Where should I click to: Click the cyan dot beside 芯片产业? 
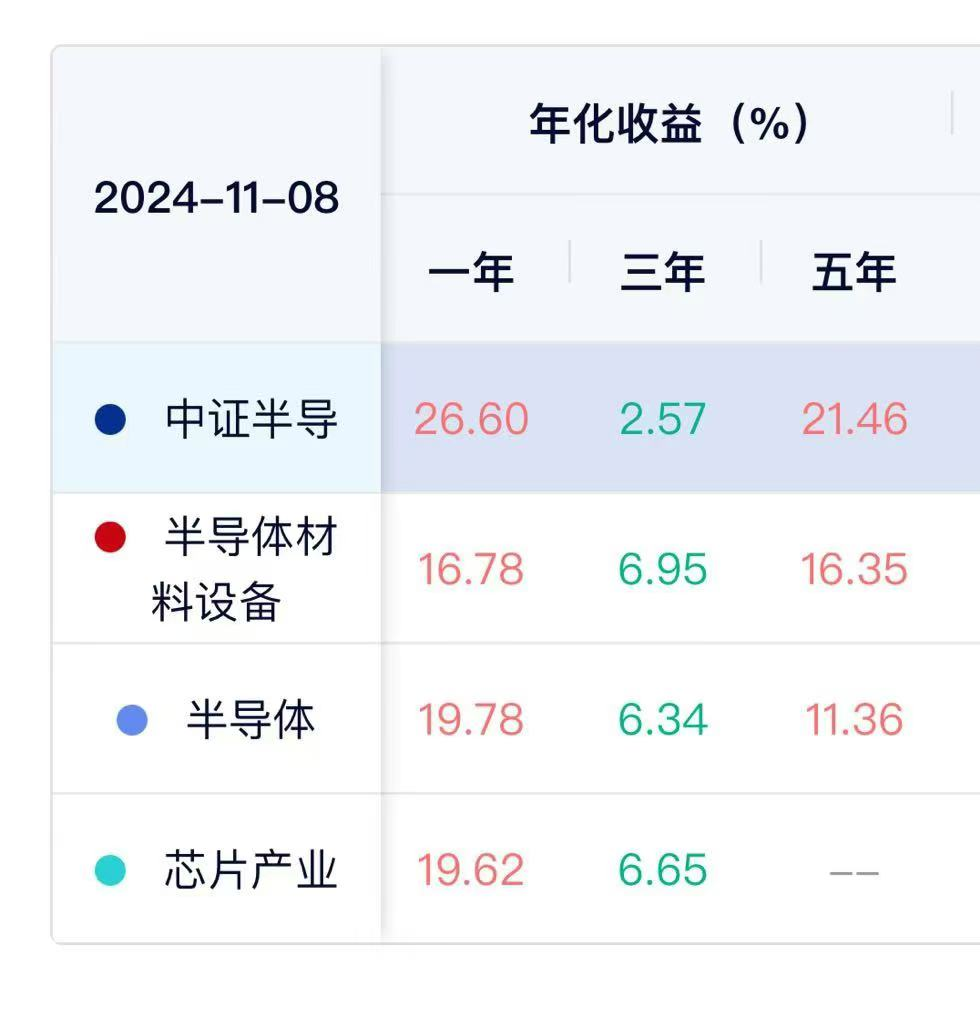click(110, 870)
